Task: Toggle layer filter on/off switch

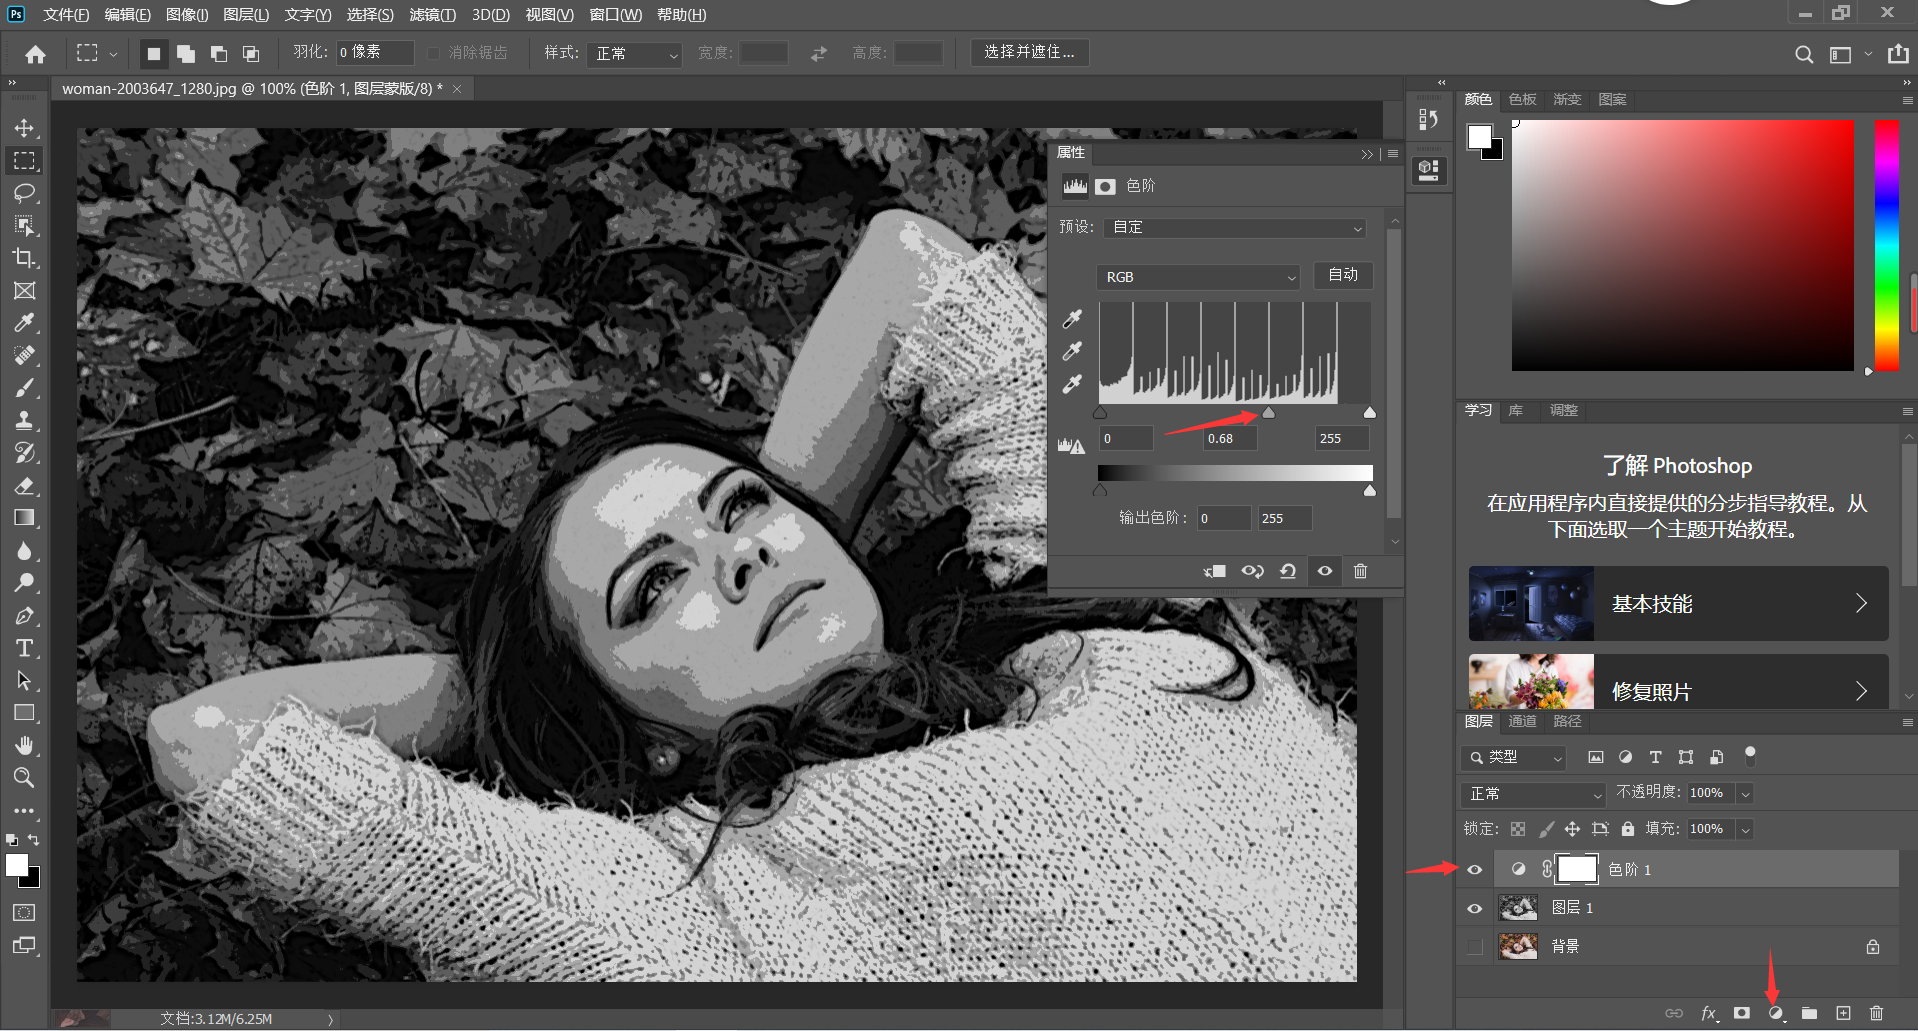Action: [x=1750, y=756]
